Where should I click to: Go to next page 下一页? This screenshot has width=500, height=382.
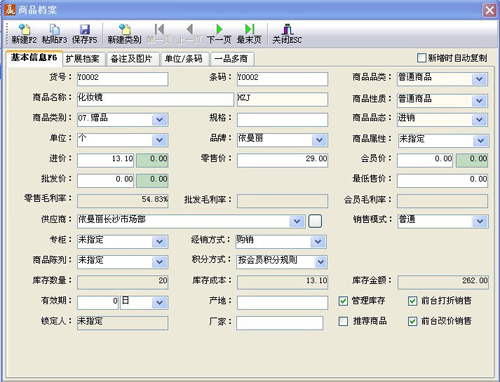(x=219, y=29)
